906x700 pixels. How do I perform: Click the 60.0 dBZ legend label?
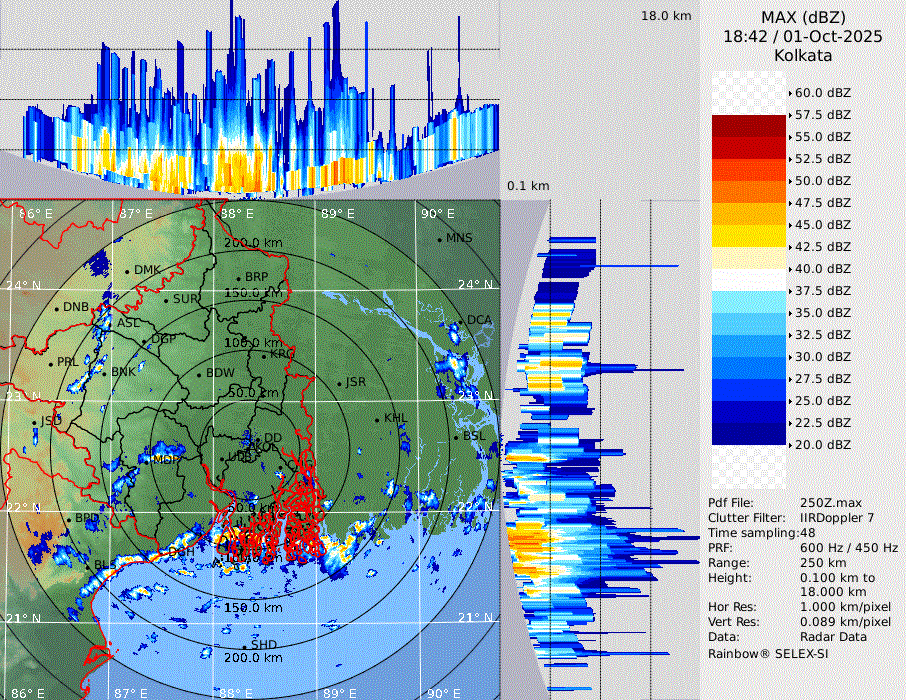click(822, 92)
